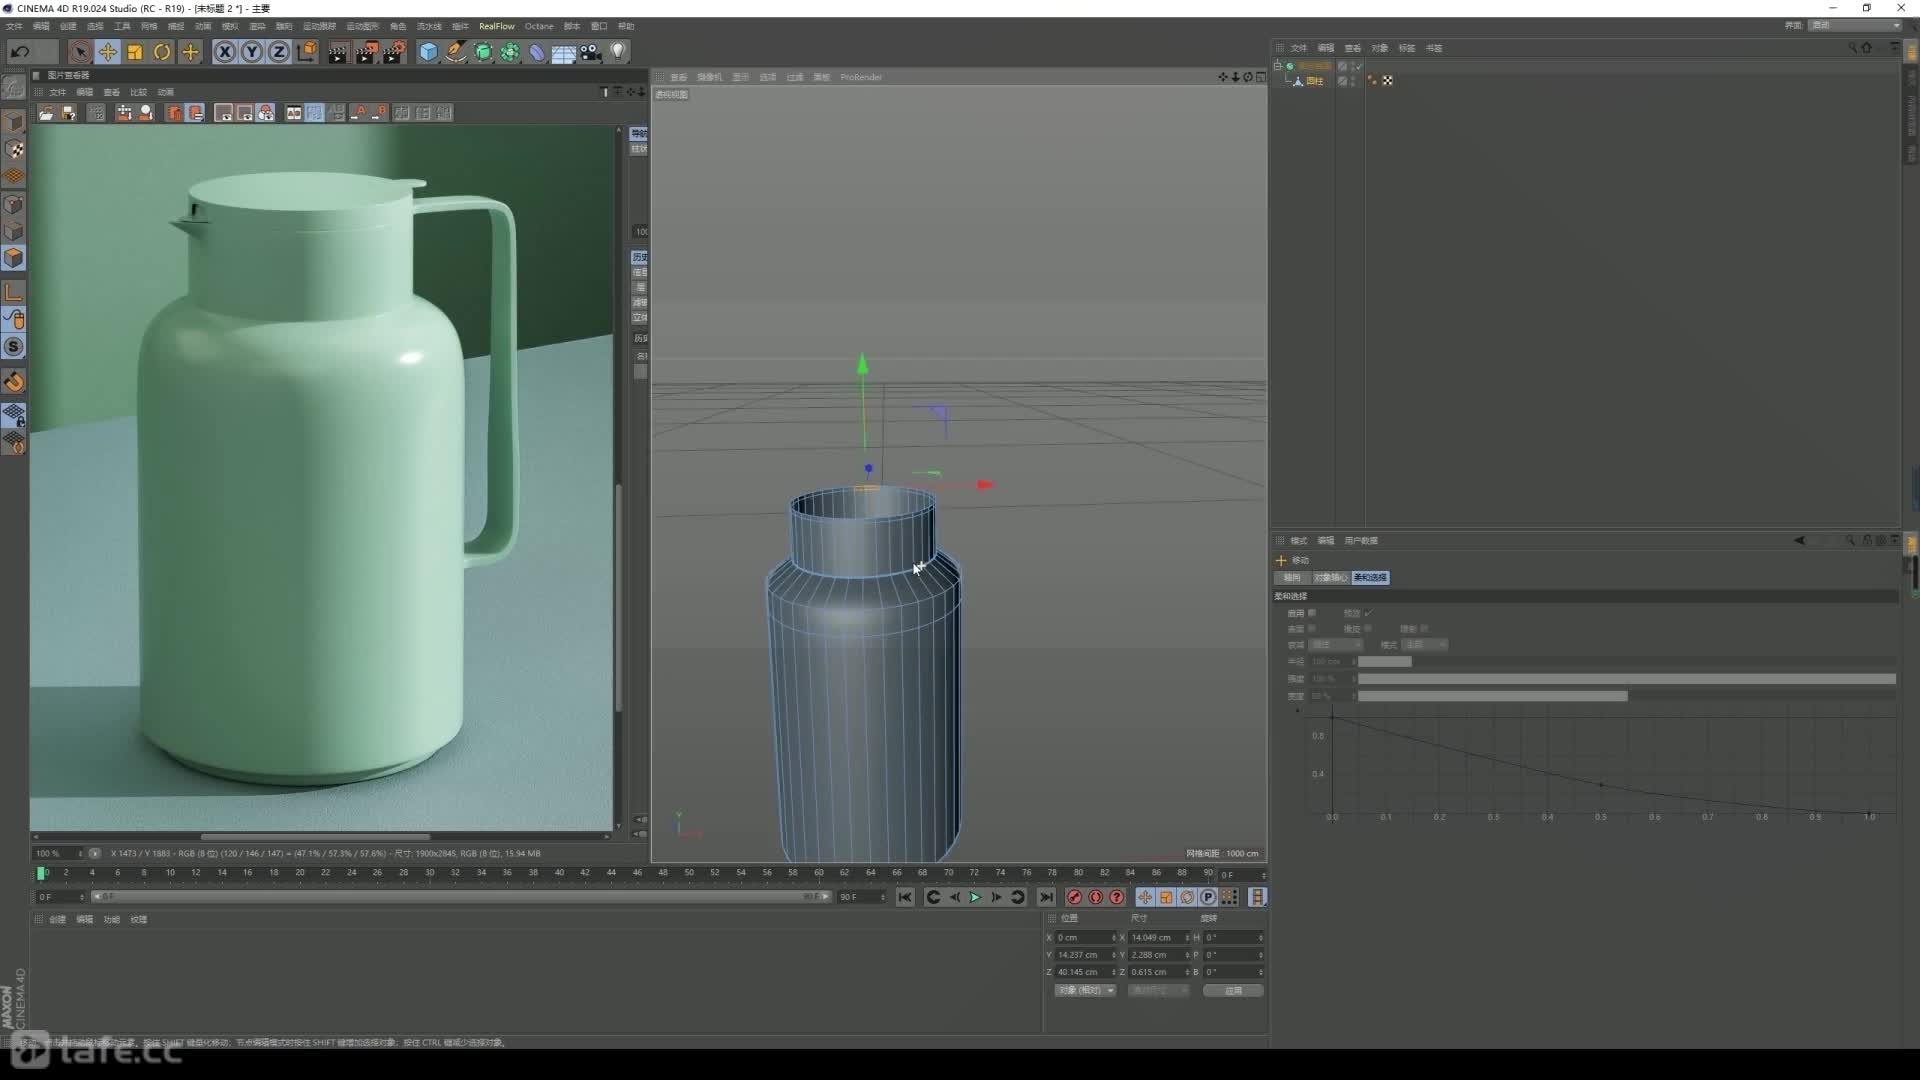This screenshot has width=1920, height=1080.
Task: Toggle the Snap S icon in sidebar
Action: pyautogui.click(x=13, y=347)
